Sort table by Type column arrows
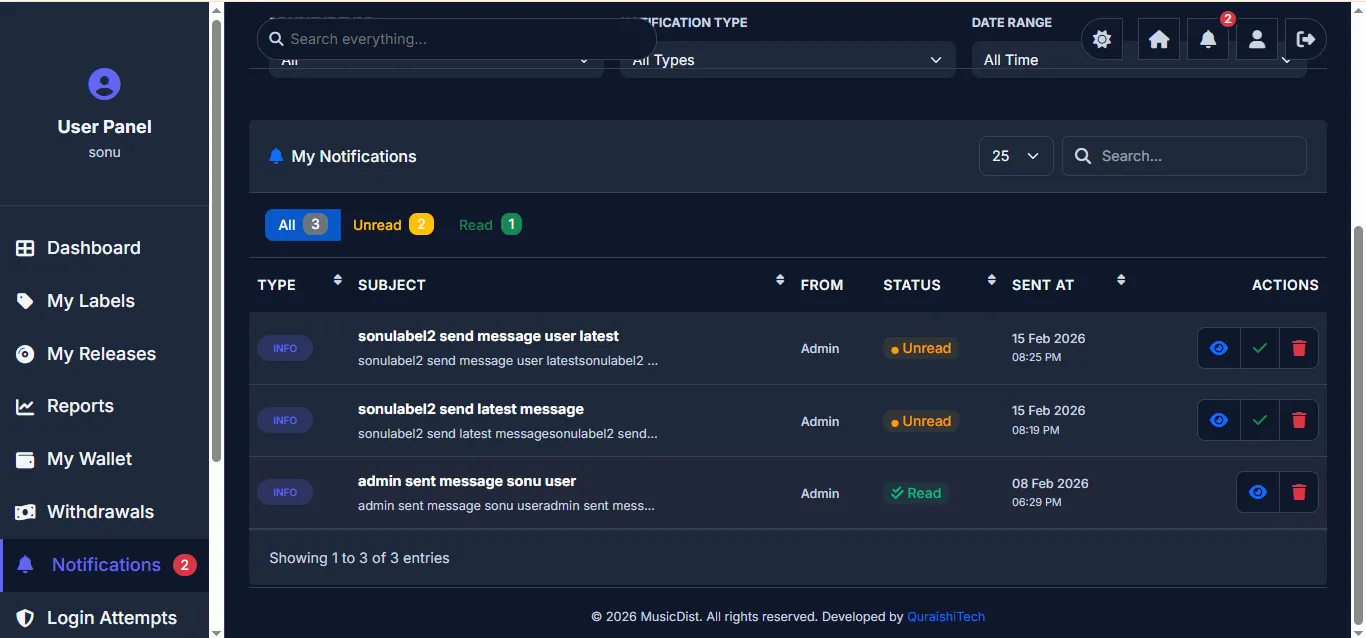The width and height of the screenshot is (1366, 638). coord(338,280)
